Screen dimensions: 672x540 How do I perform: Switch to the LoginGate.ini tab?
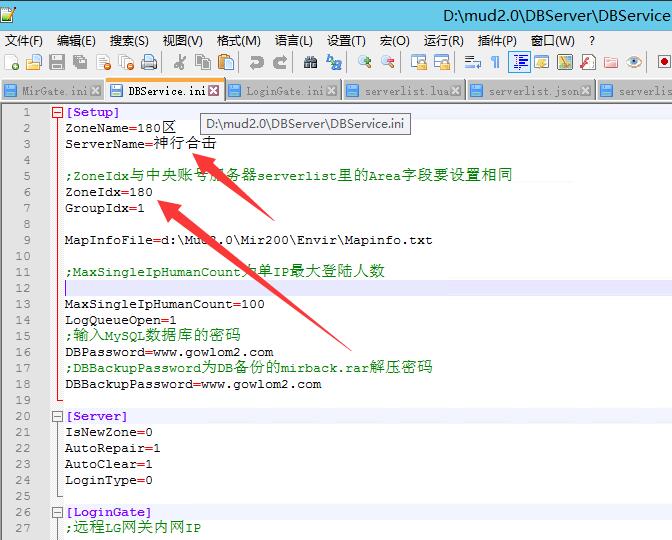pos(284,91)
